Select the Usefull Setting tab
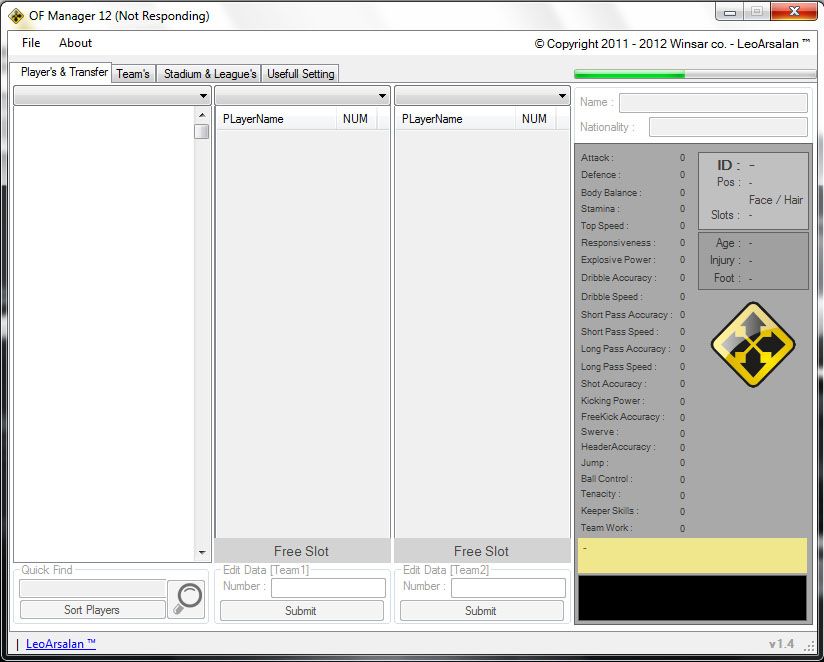824x662 pixels. click(x=301, y=74)
